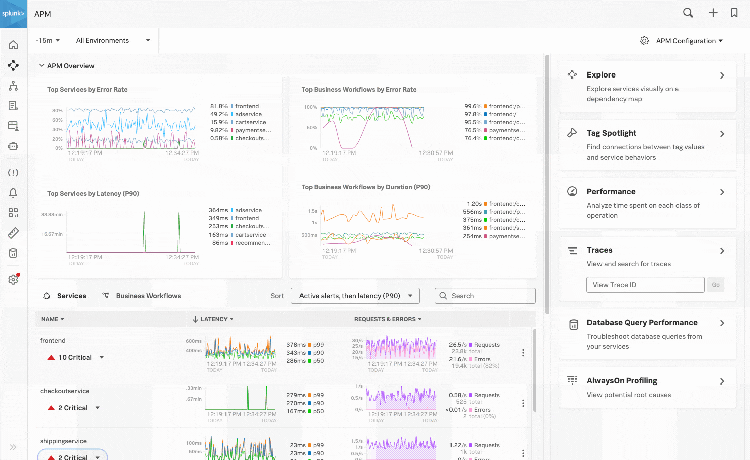Screen dimensions: 750x460
Task: Click the APM icon in the left sidebar
Action: click(13, 65)
